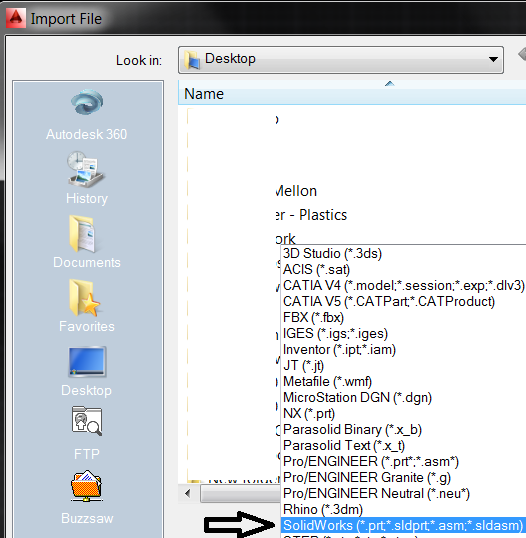The width and height of the screenshot is (526, 538).
Task: Select NX (*.prt) file type
Action: (x=404, y=414)
